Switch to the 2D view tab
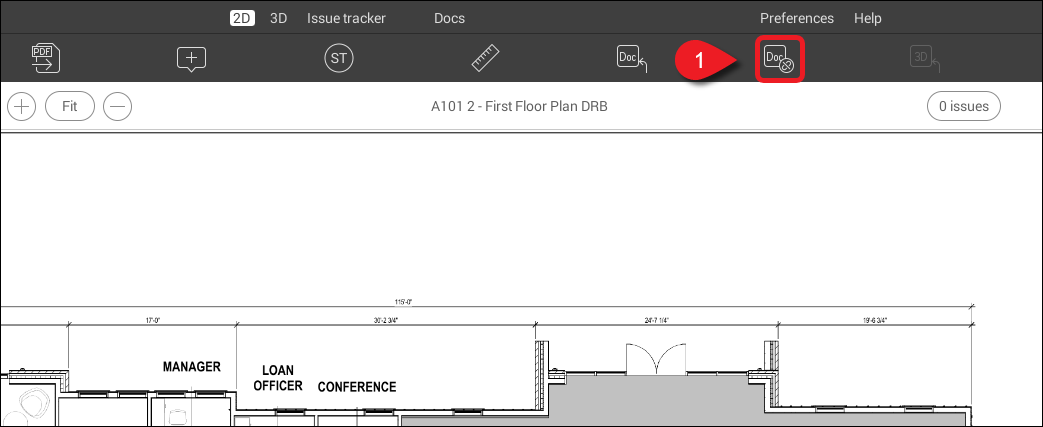 [242, 18]
